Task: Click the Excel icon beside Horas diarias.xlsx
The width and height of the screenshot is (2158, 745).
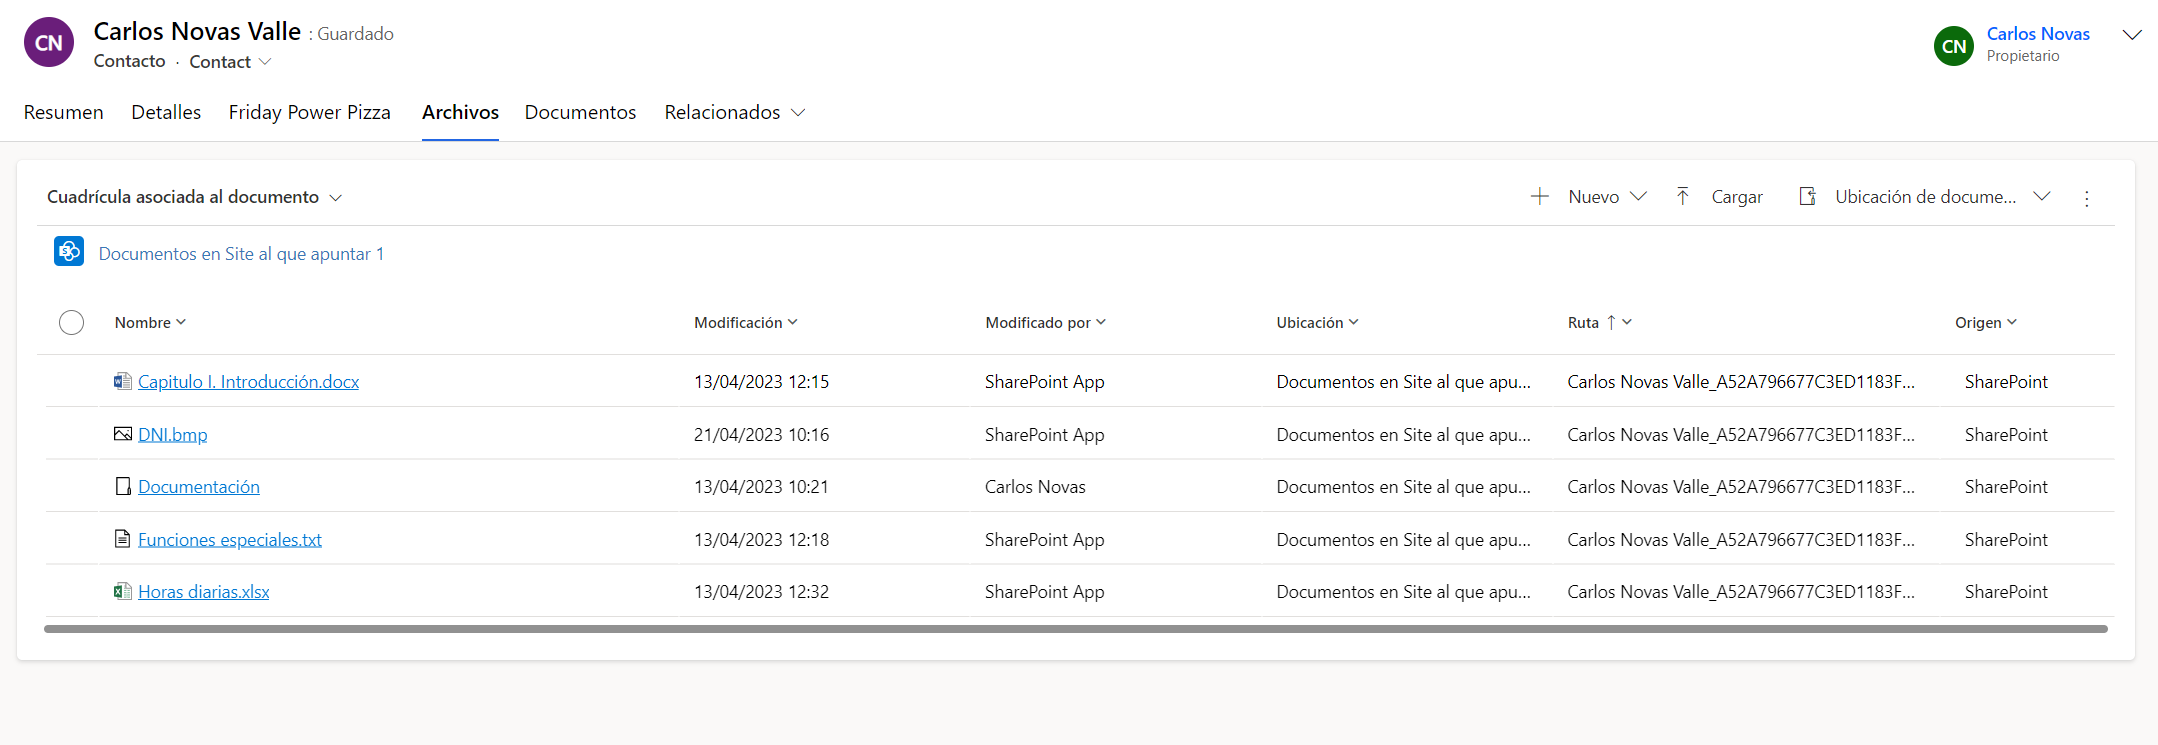Action: pos(123,591)
